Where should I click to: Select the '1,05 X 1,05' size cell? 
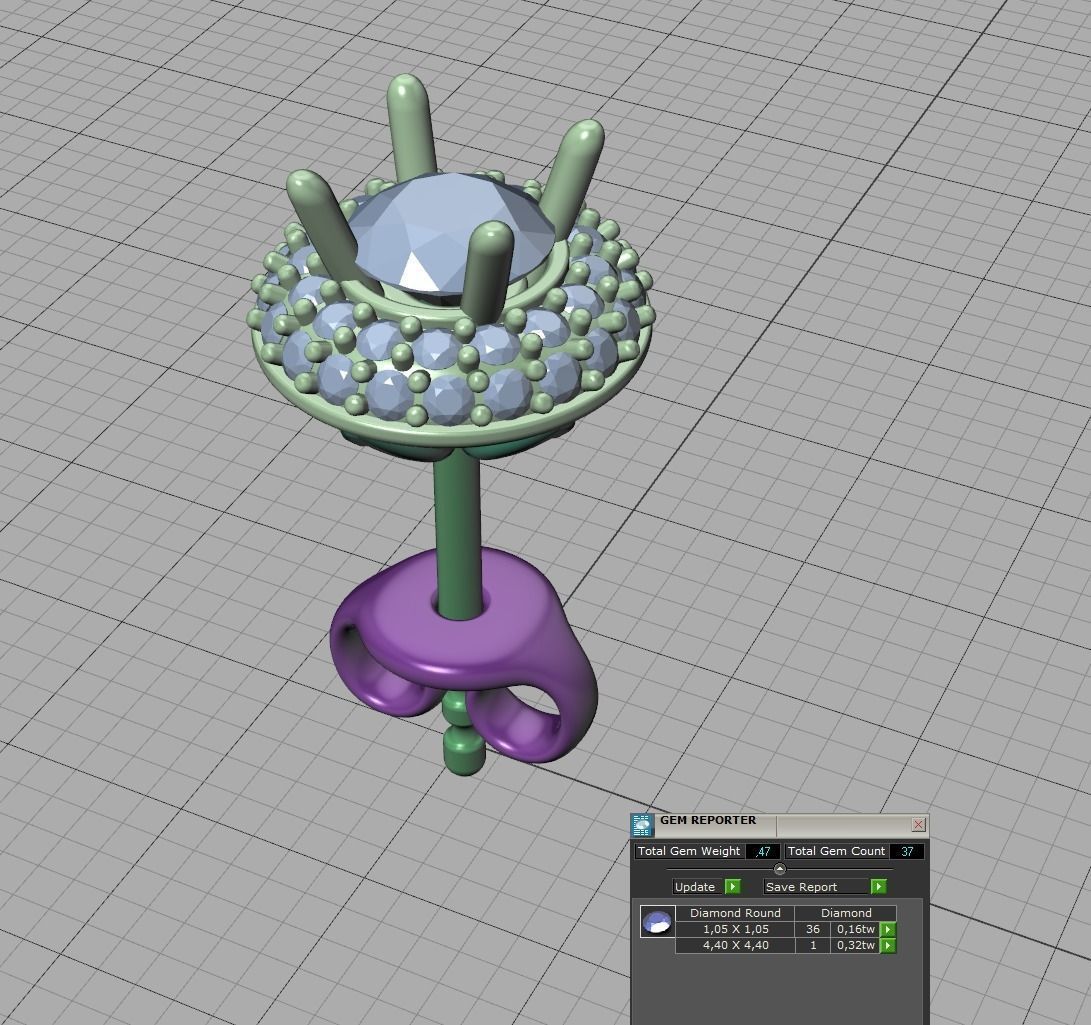pyautogui.click(x=735, y=930)
